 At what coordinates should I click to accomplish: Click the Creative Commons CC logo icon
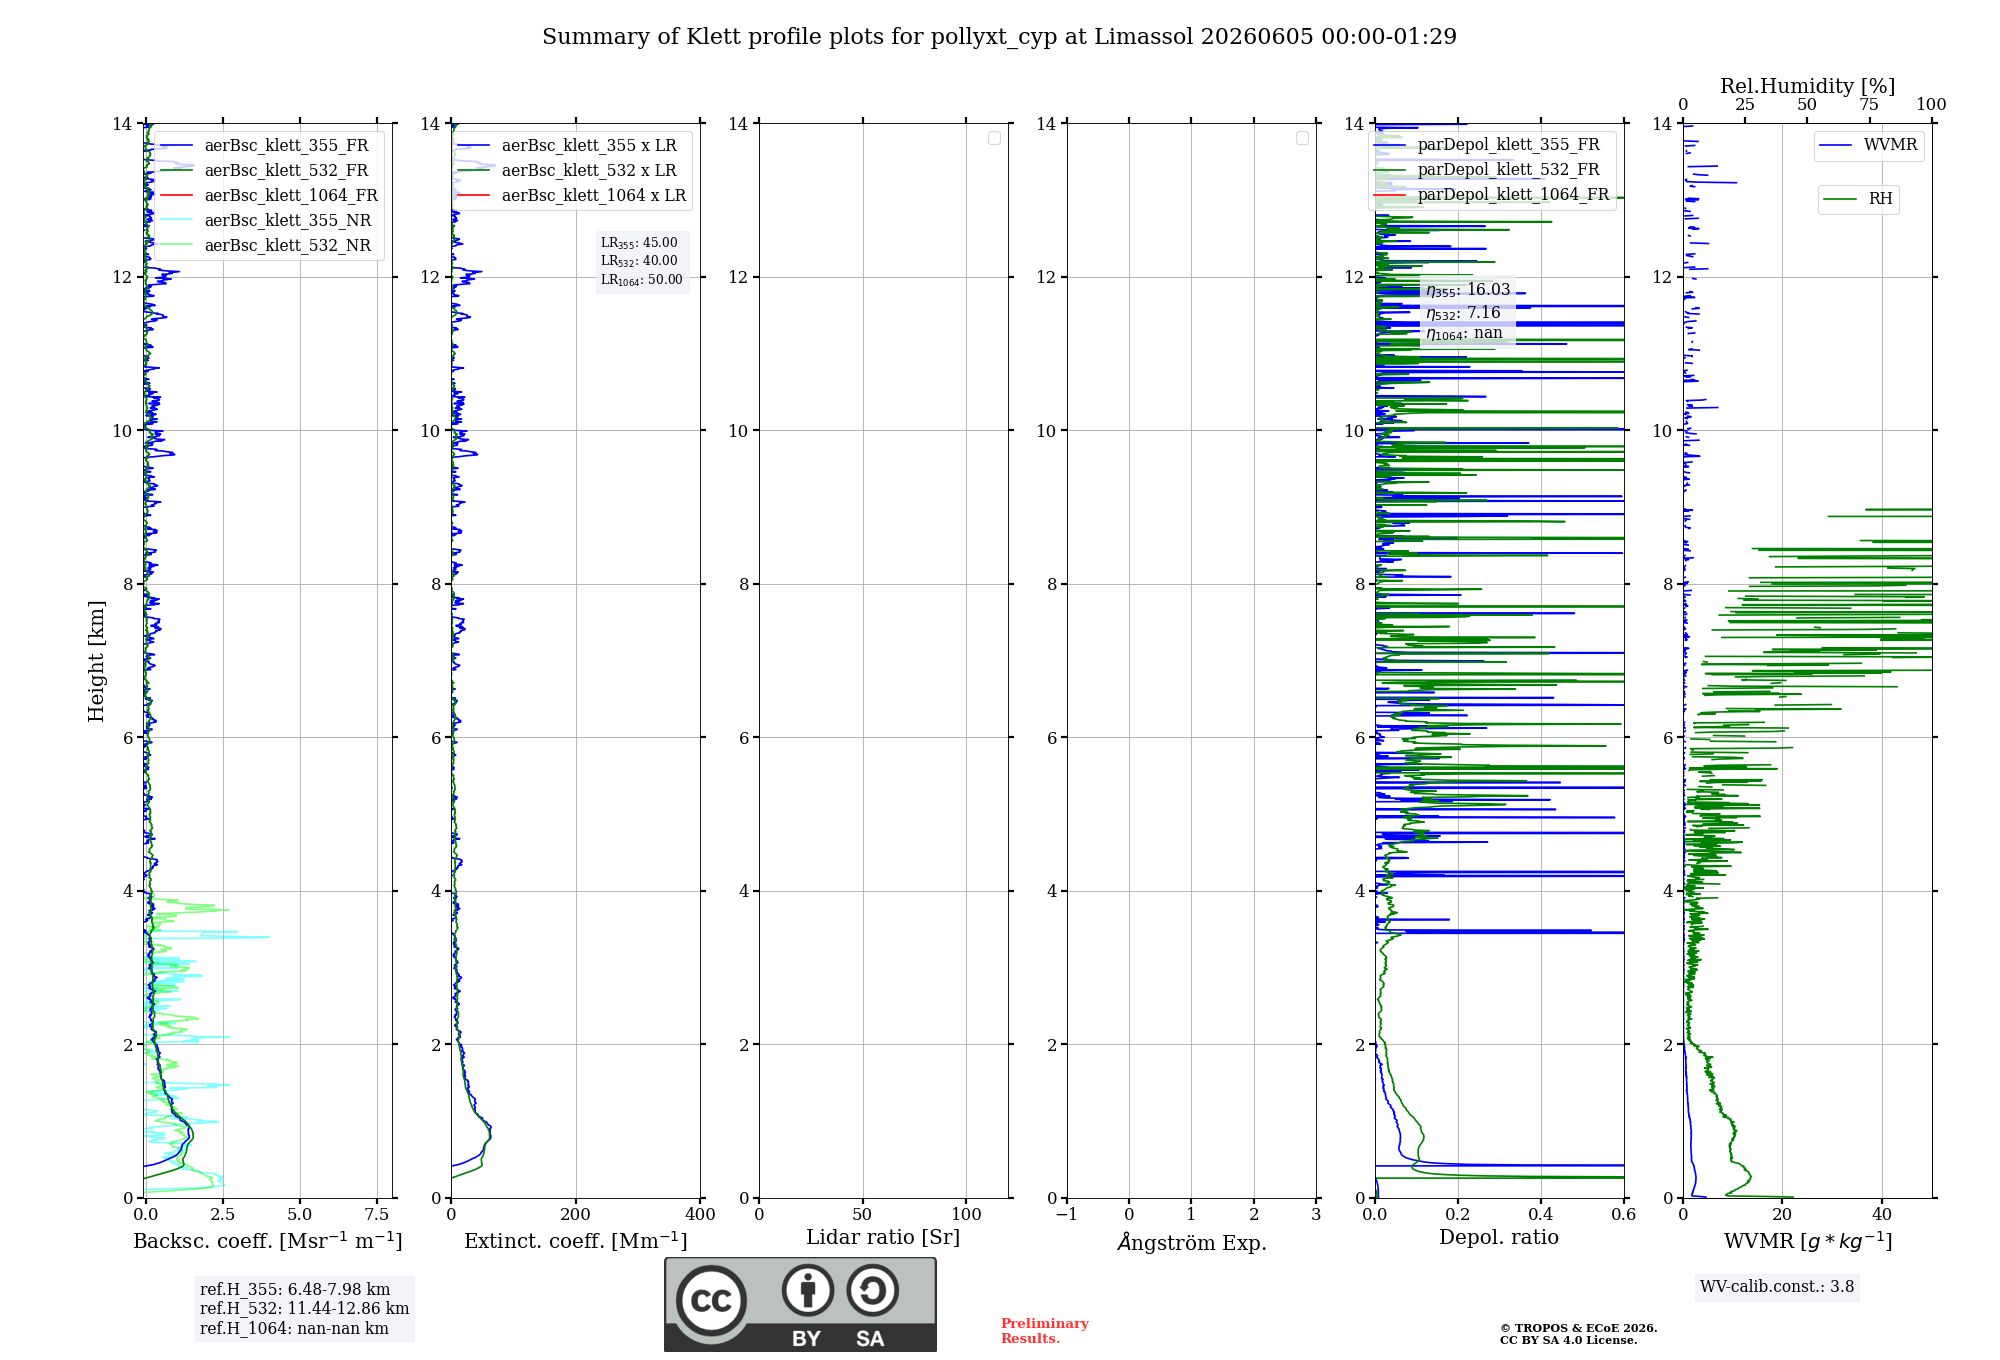pyautogui.click(x=711, y=1301)
